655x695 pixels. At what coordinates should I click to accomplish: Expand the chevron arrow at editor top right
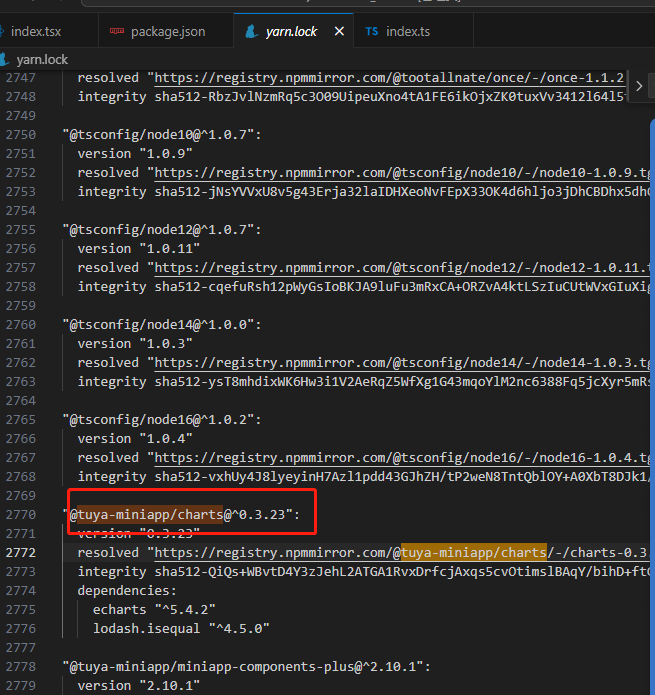point(639,86)
